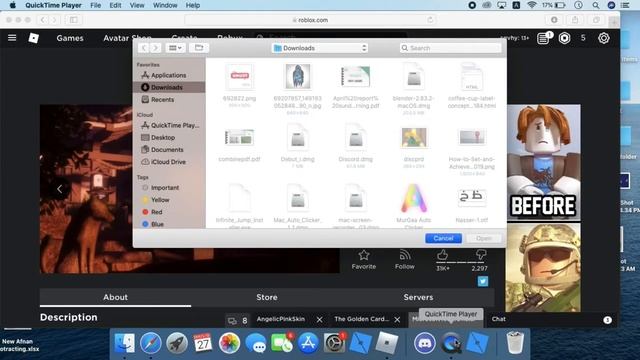Switch to the About tab
640x360 pixels.
(x=115, y=297)
